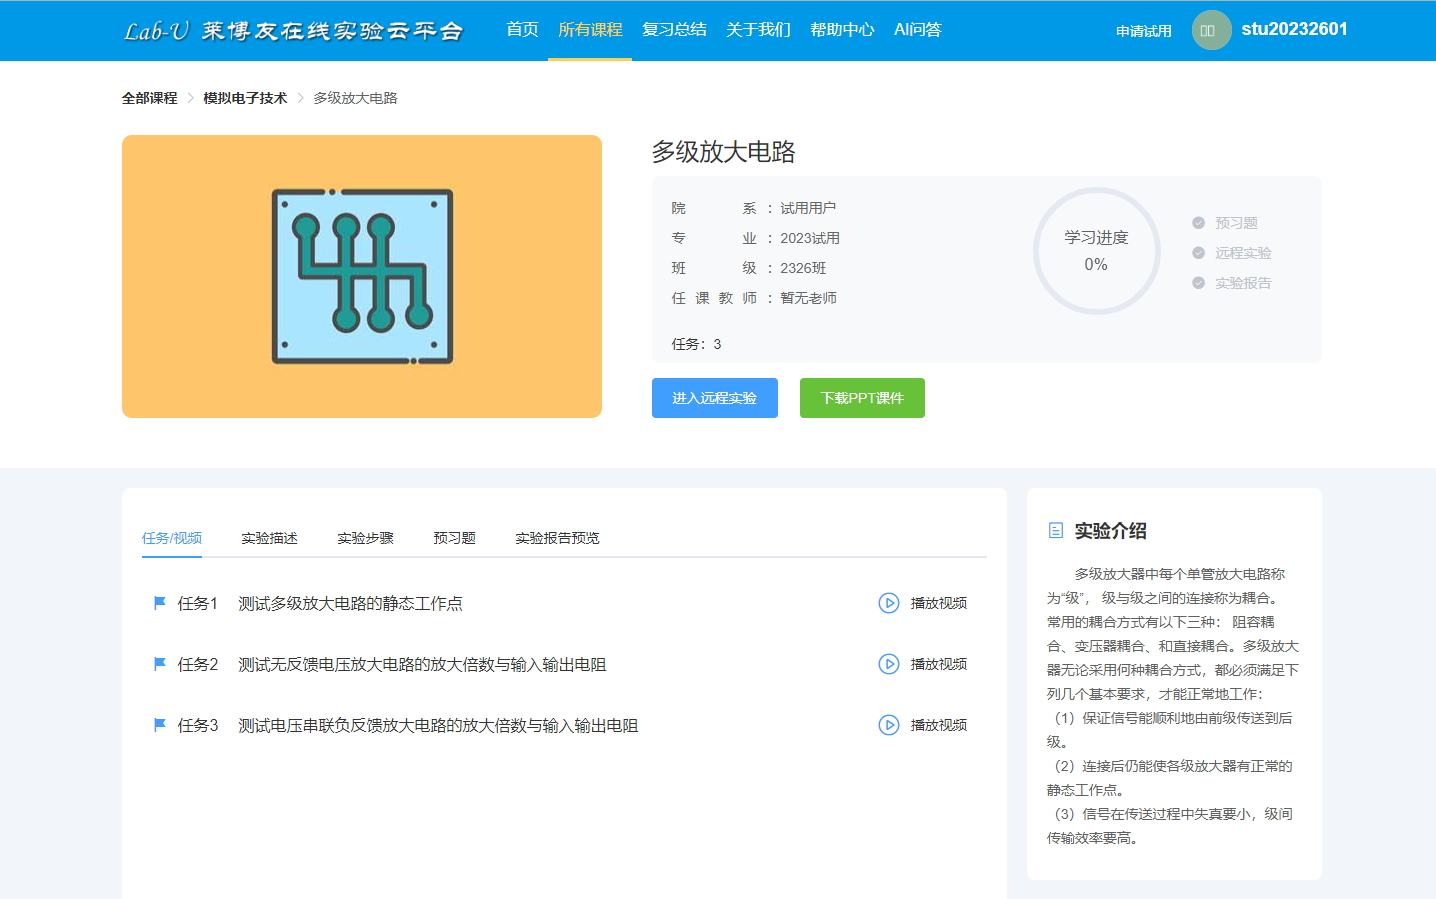Viewport: 1436px width, 899px height.
Task: Click the play icon for Task 2 video
Action: pos(888,664)
